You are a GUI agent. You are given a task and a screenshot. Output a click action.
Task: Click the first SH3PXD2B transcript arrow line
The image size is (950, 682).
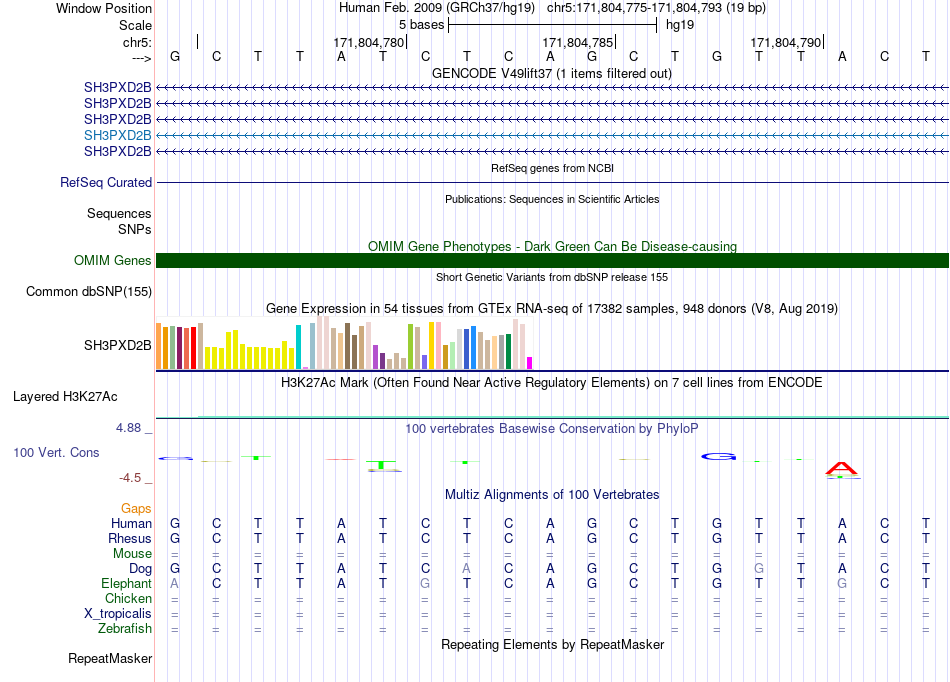[x=552, y=88]
